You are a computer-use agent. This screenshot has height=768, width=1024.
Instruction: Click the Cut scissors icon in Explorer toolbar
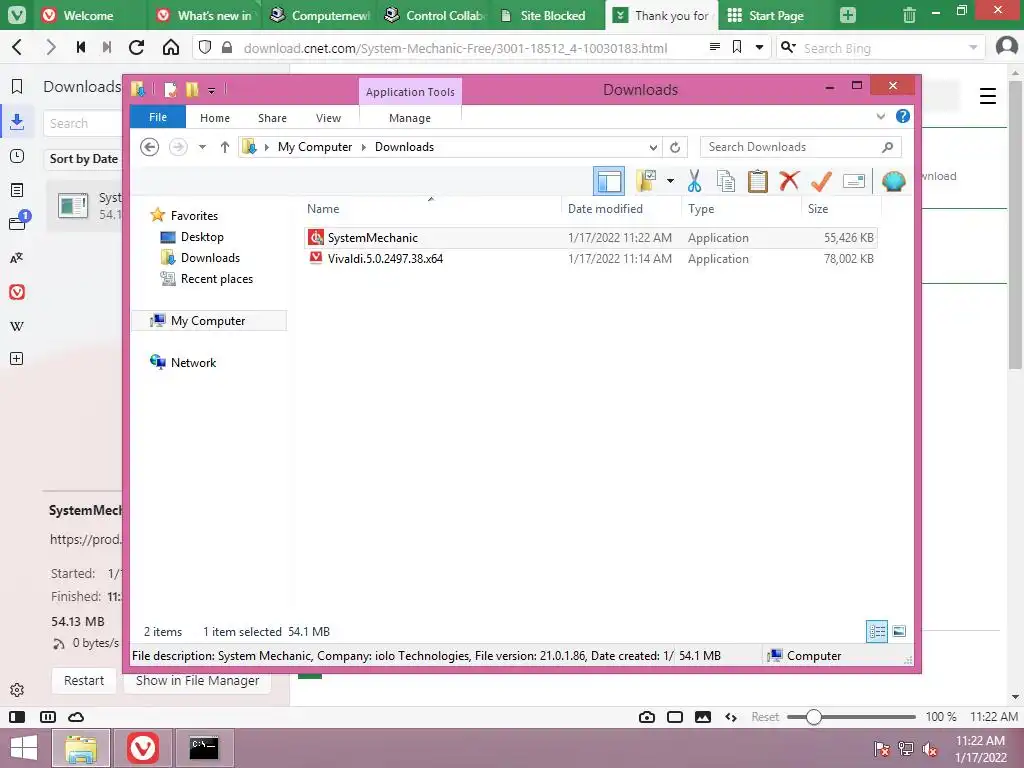pyautogui.click(x=694, y=181)
